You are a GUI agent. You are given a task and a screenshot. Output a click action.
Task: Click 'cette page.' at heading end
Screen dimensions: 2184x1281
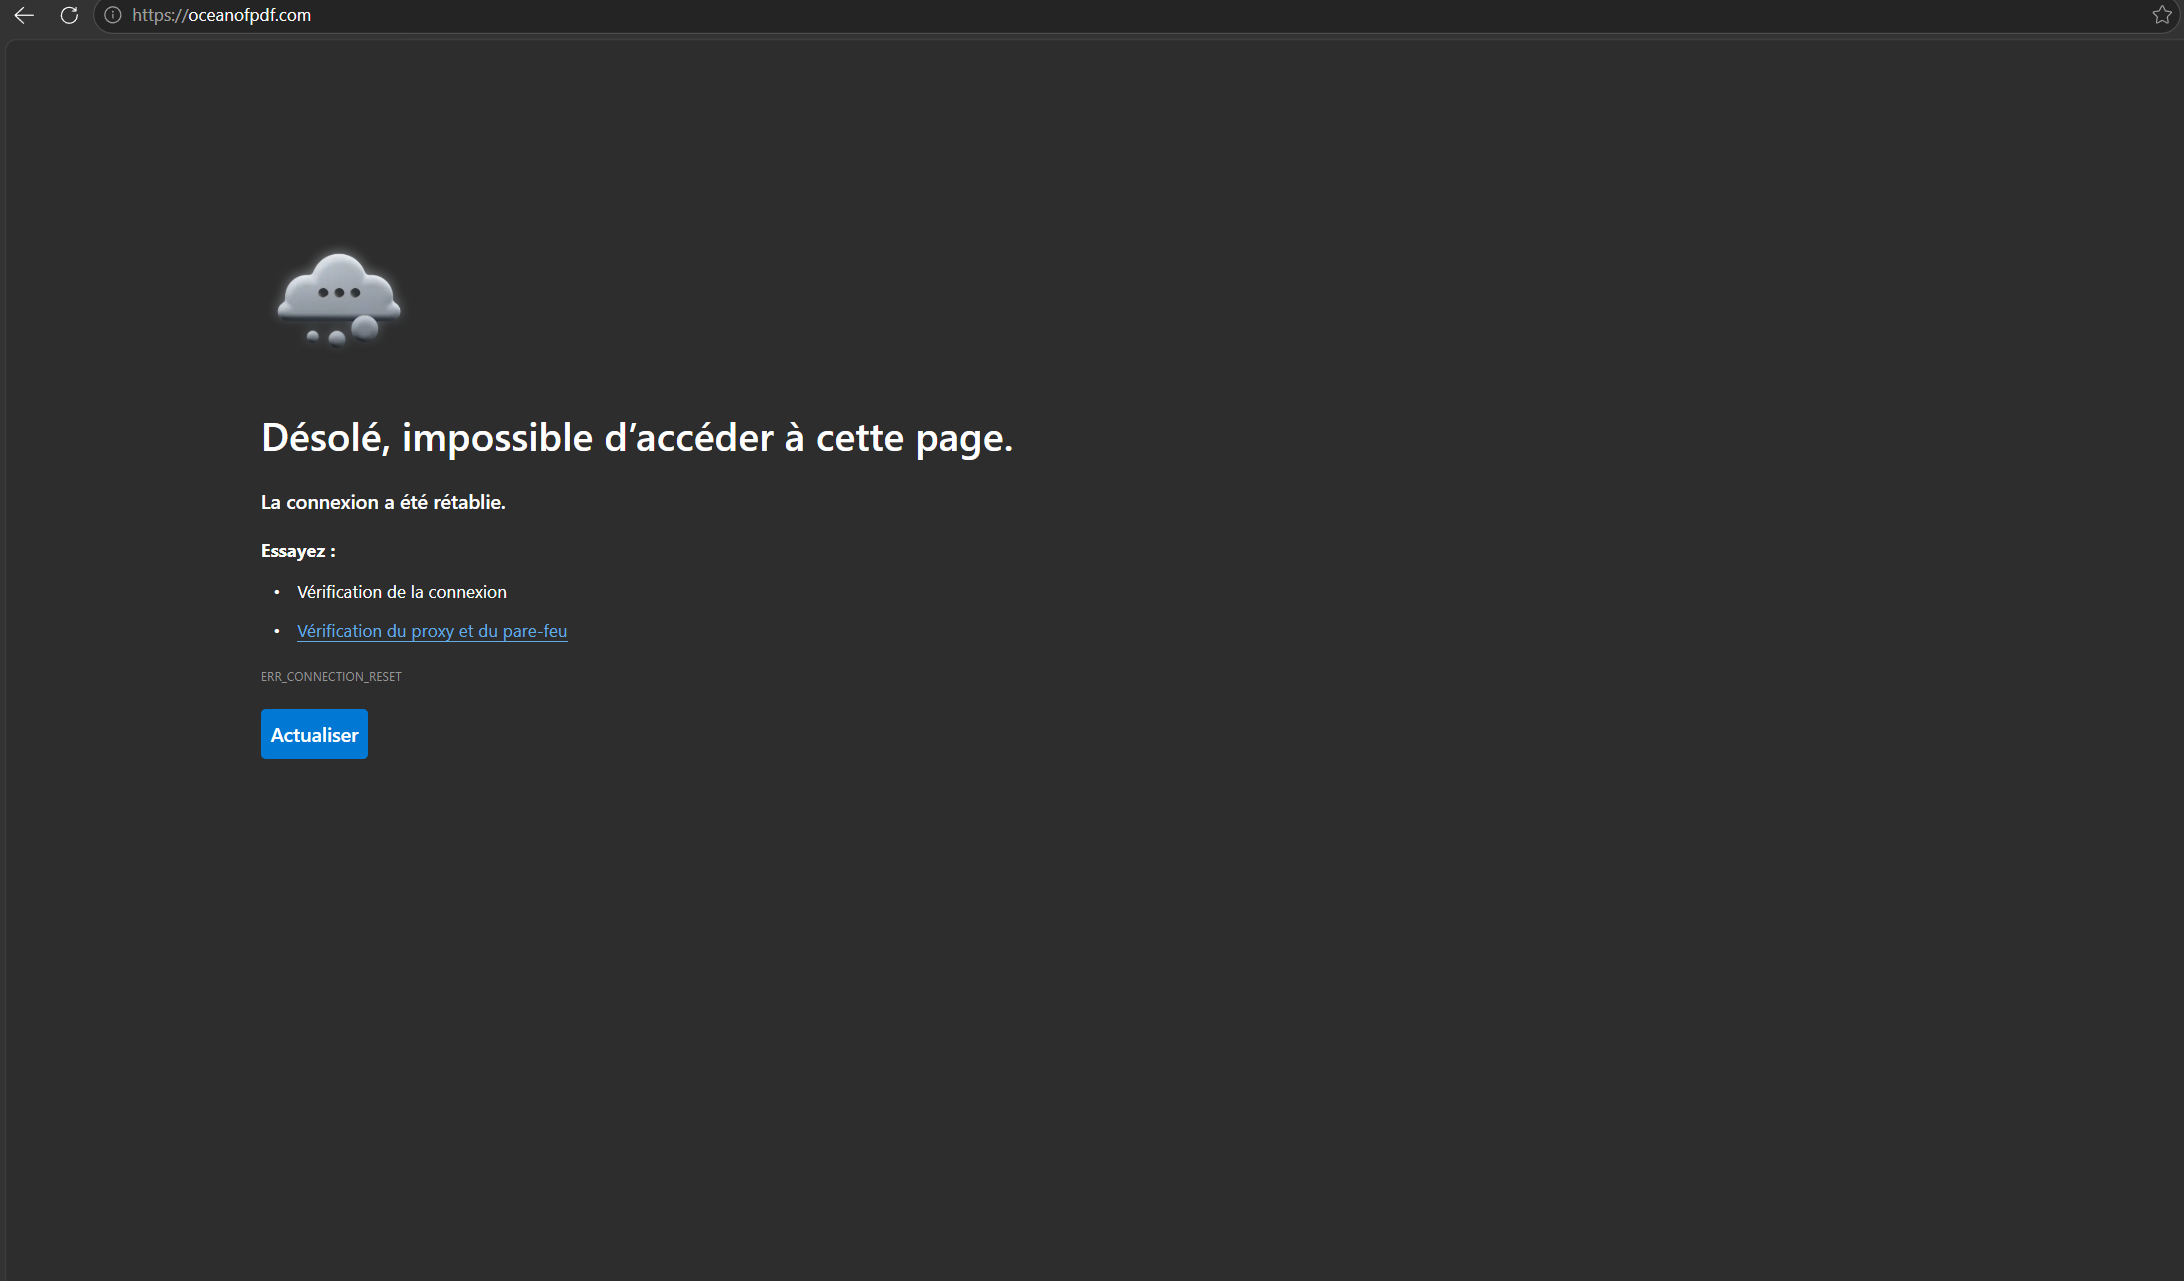coord(914,438)
